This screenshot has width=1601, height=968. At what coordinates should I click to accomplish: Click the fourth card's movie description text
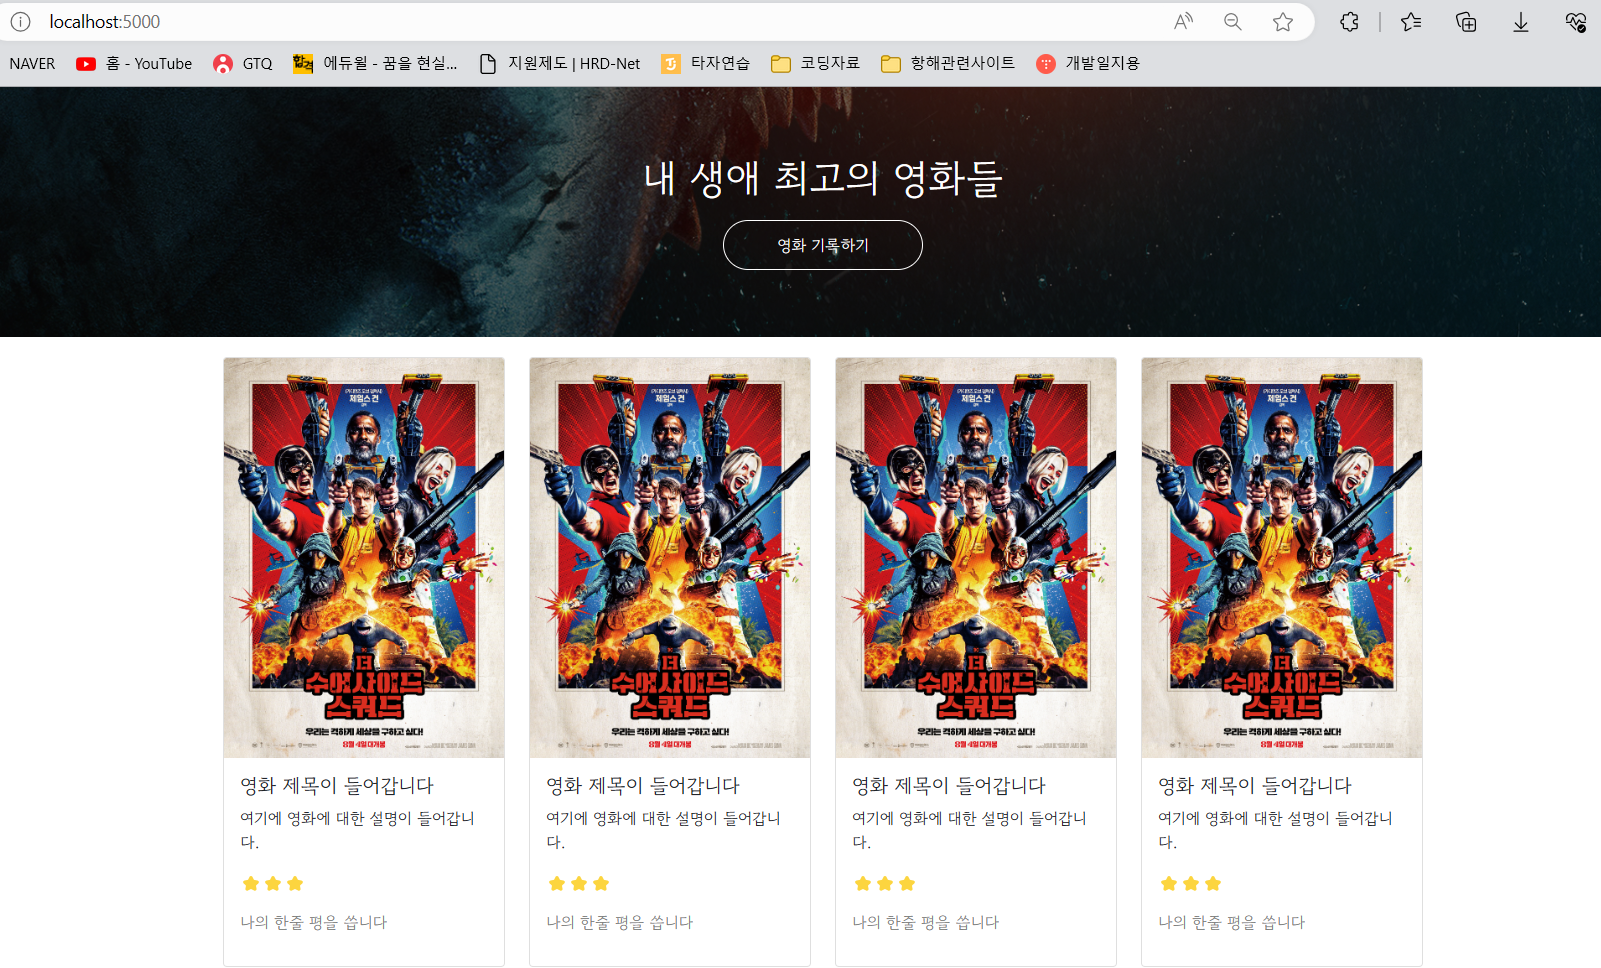pos(1276,830)
